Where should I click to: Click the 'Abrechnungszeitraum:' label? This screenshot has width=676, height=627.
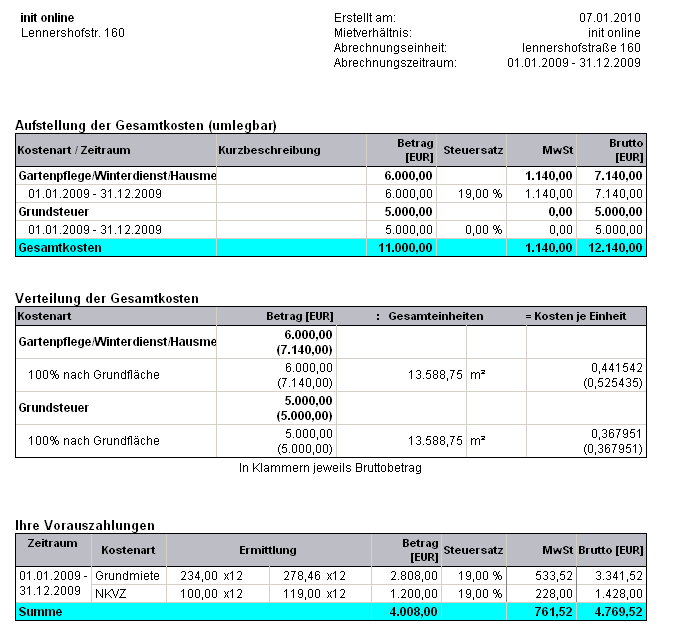click(x=395, y=63)
